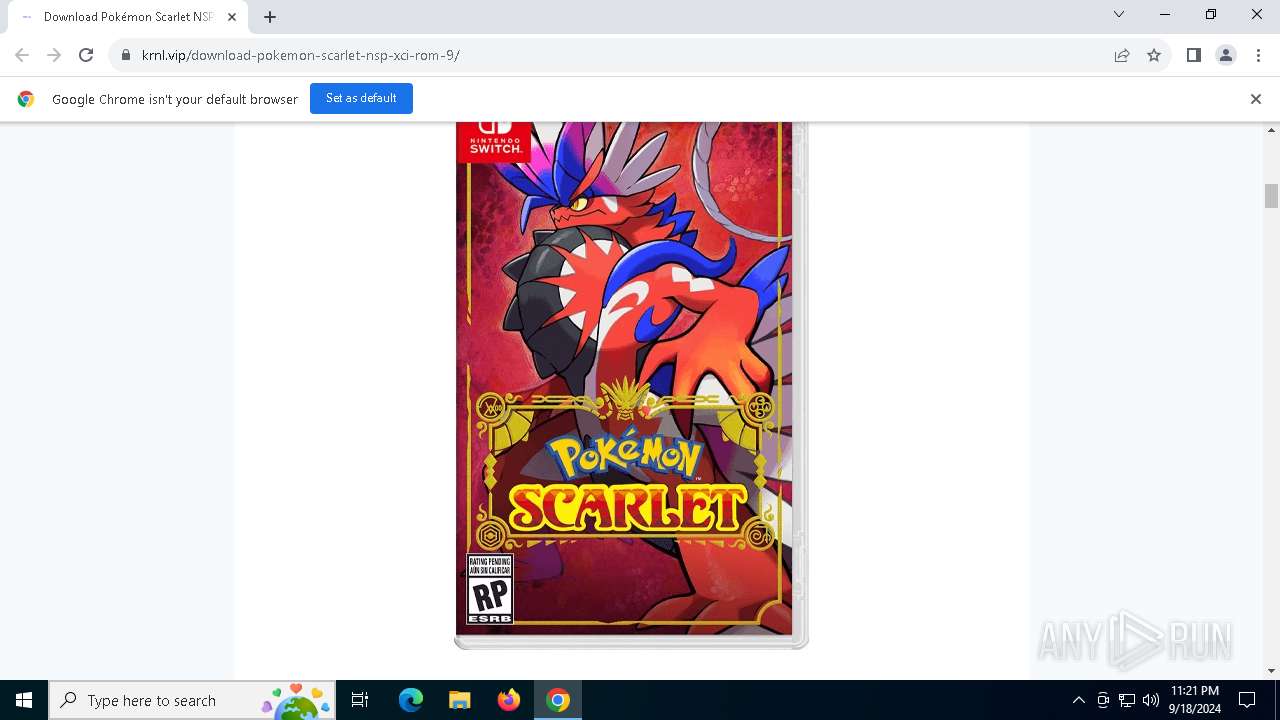The image size is (1280, 720).
Task: Share this page using the share icon
Action: pyautogui.click(x=1122, y=55)
